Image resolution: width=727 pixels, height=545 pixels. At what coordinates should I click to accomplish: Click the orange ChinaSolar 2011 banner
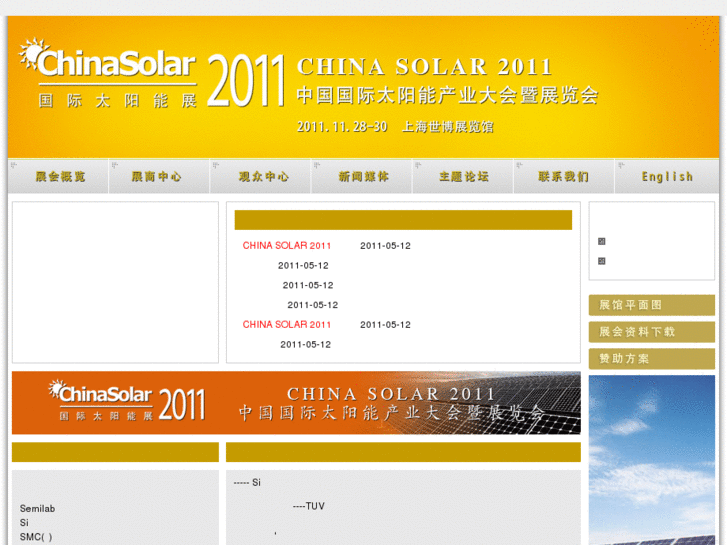[296, 403]
